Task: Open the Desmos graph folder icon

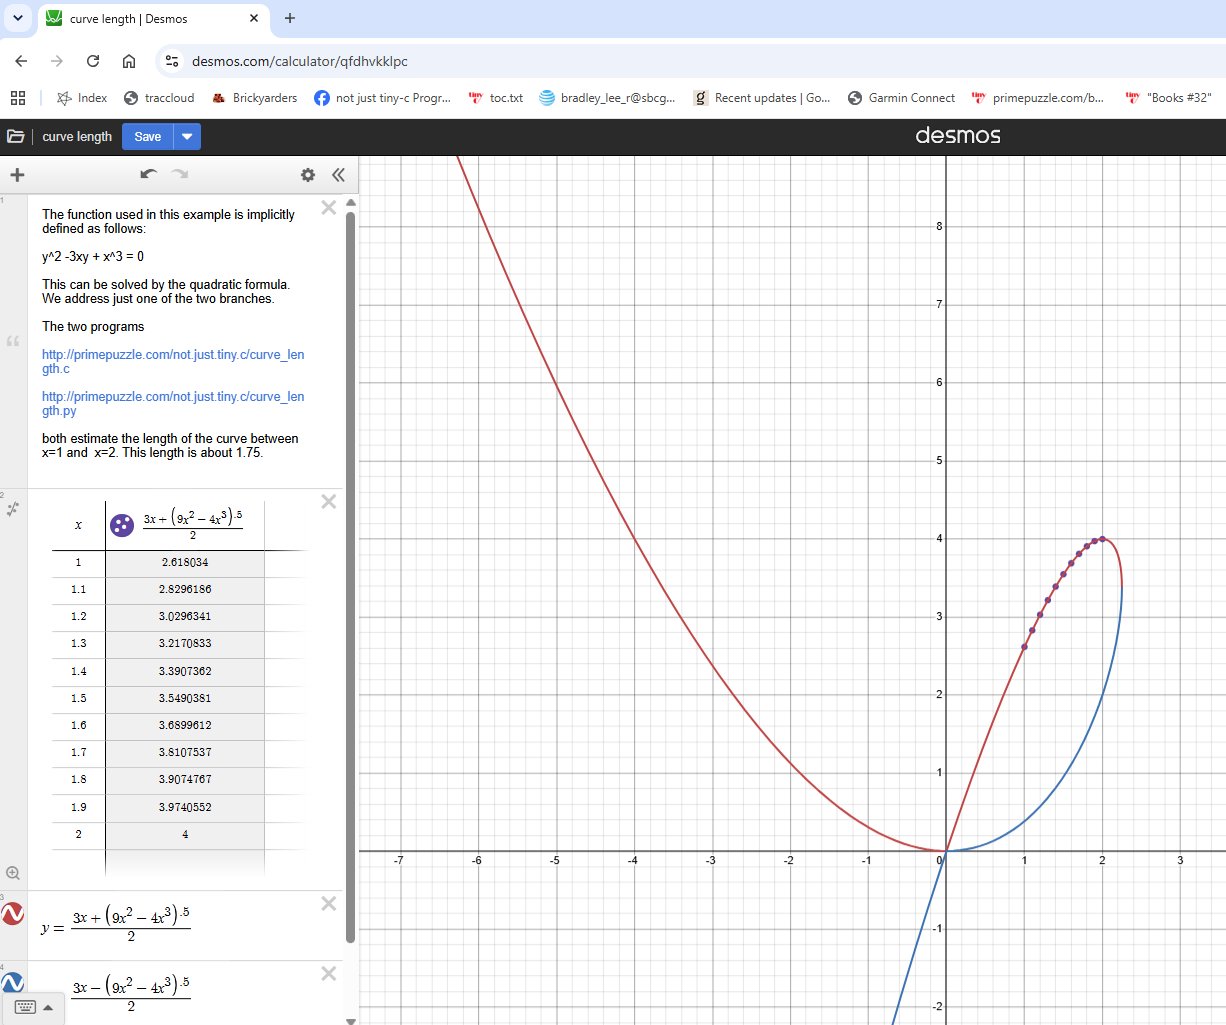Action: tap(16, 136)
